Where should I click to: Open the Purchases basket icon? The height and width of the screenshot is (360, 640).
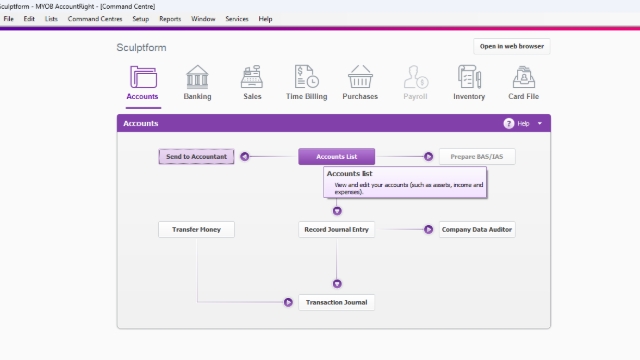point(360,77)
